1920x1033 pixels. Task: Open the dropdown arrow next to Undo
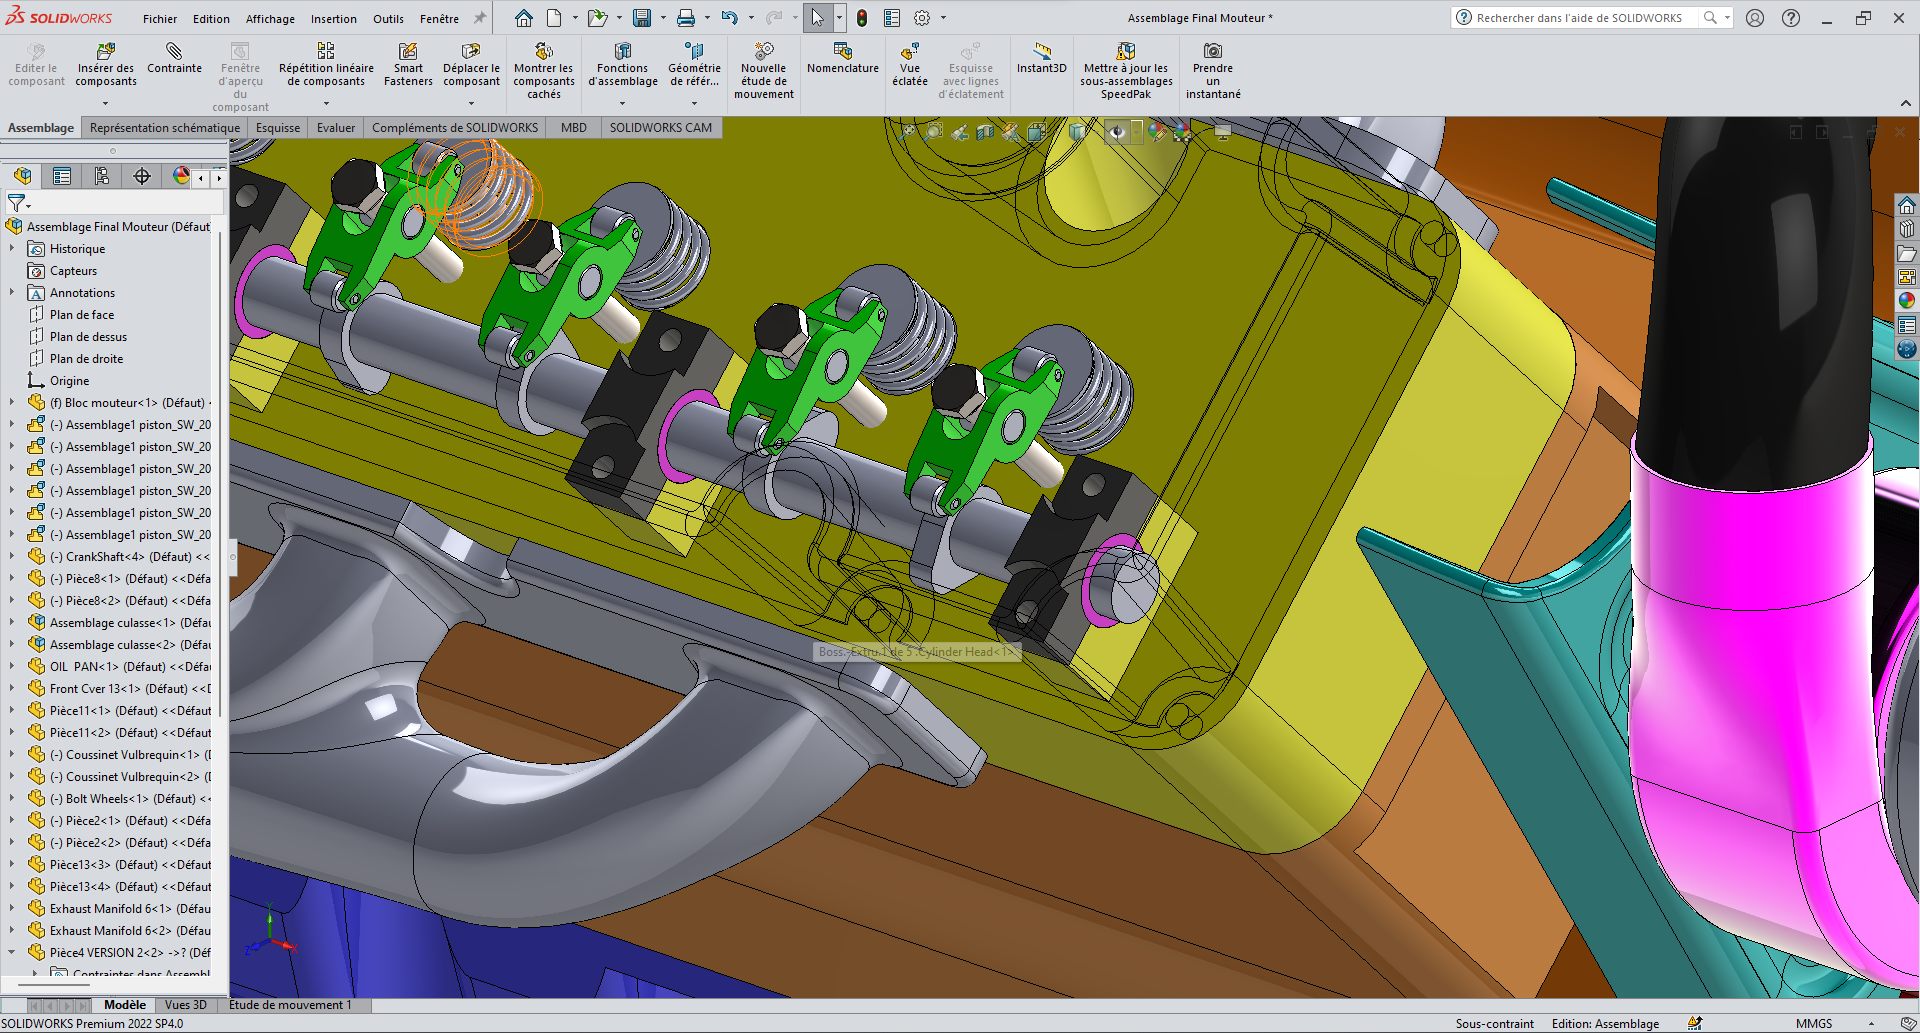[751, 18]
